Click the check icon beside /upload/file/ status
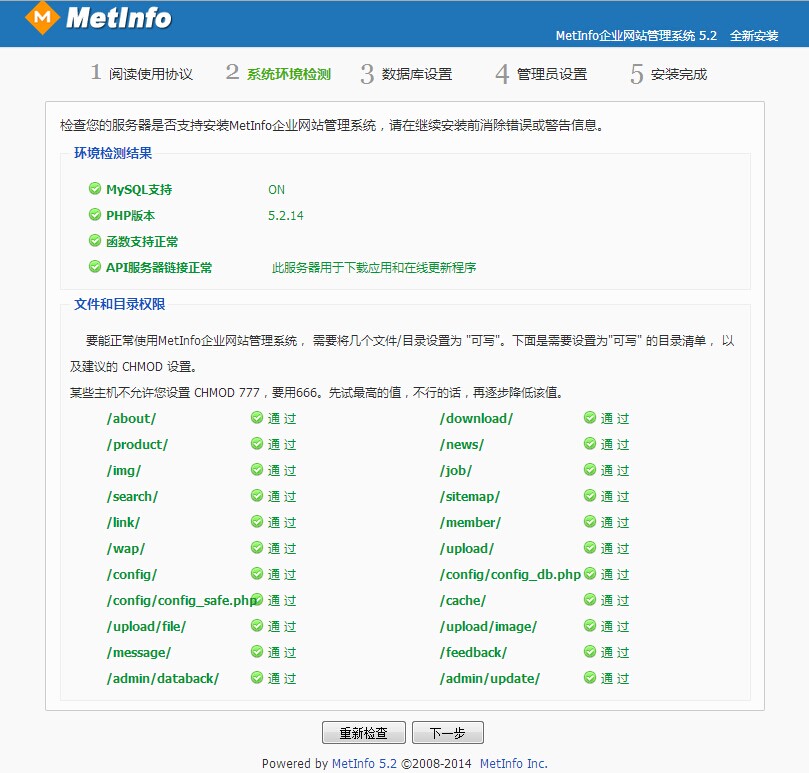The height and width of the screenshot is (773, 809). [257, 626]
